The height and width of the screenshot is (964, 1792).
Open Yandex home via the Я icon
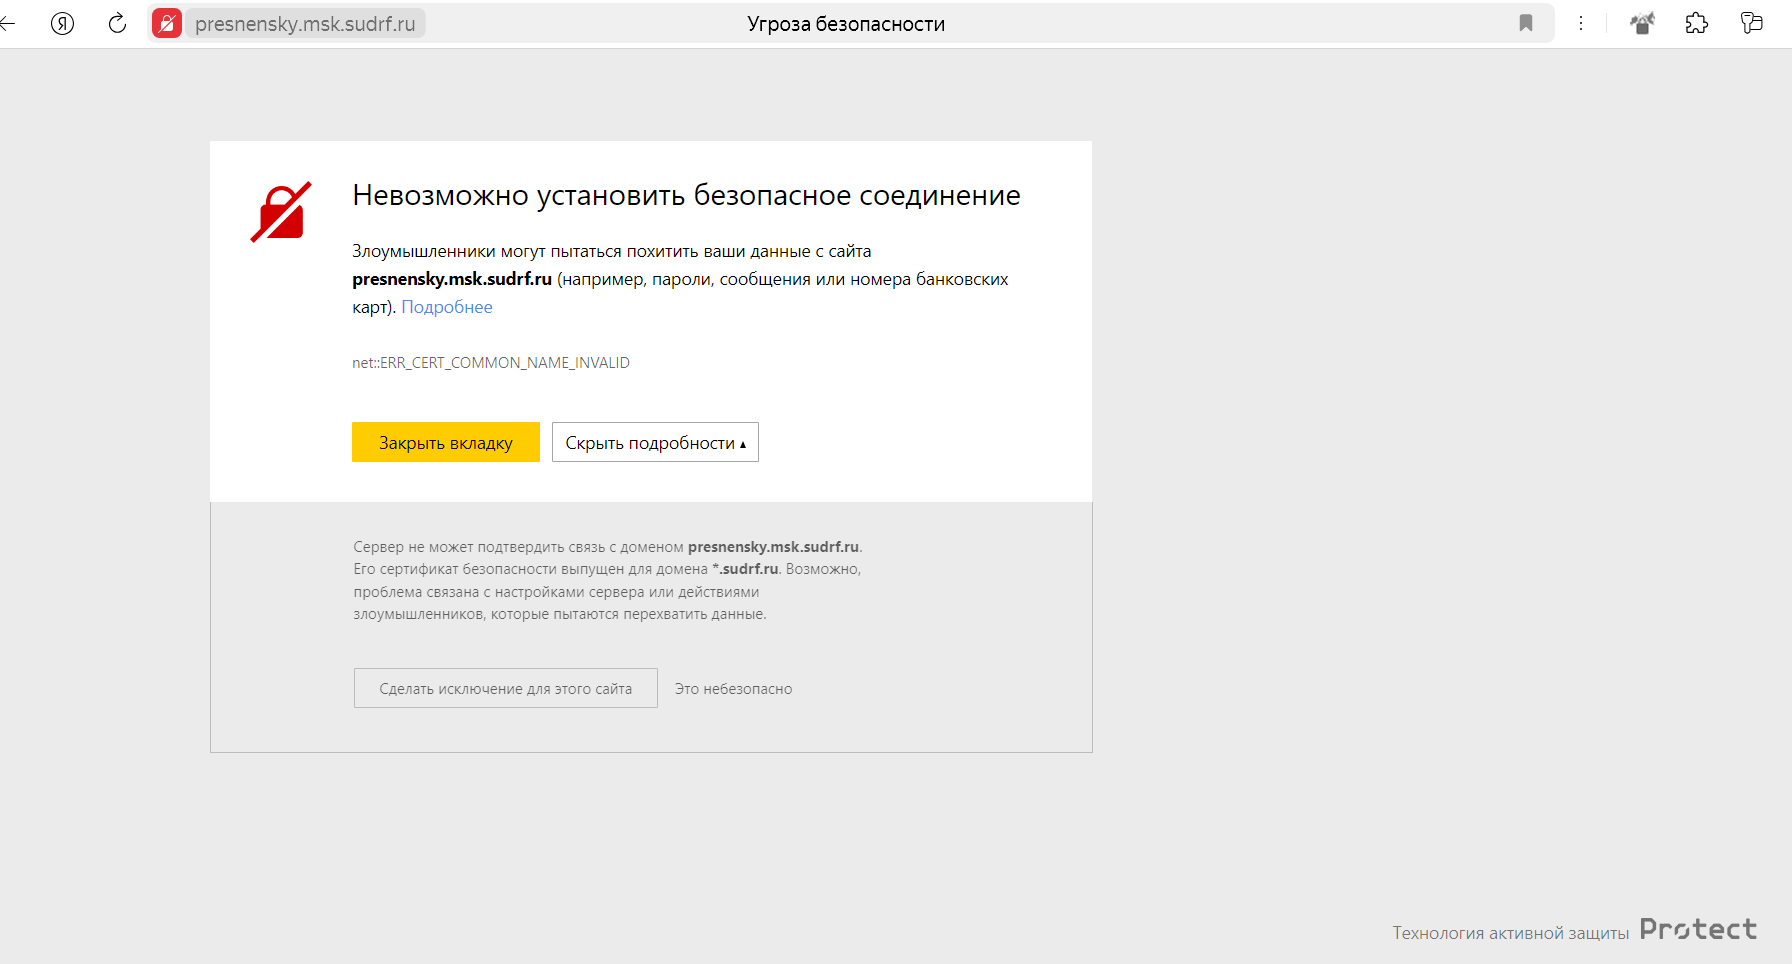(x=62, y=23)
